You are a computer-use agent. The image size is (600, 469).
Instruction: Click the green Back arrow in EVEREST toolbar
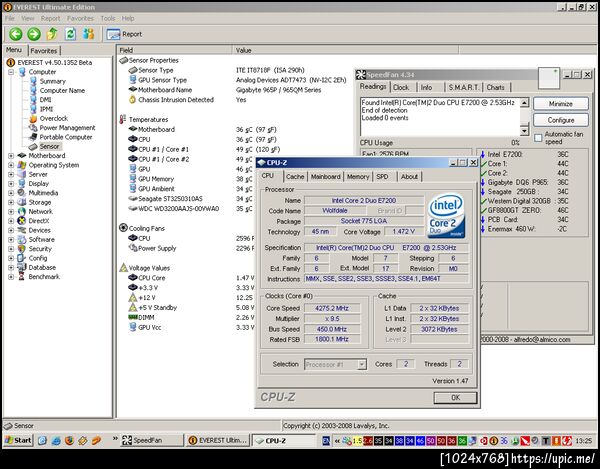pyautogui.click(x=15, y=33)
